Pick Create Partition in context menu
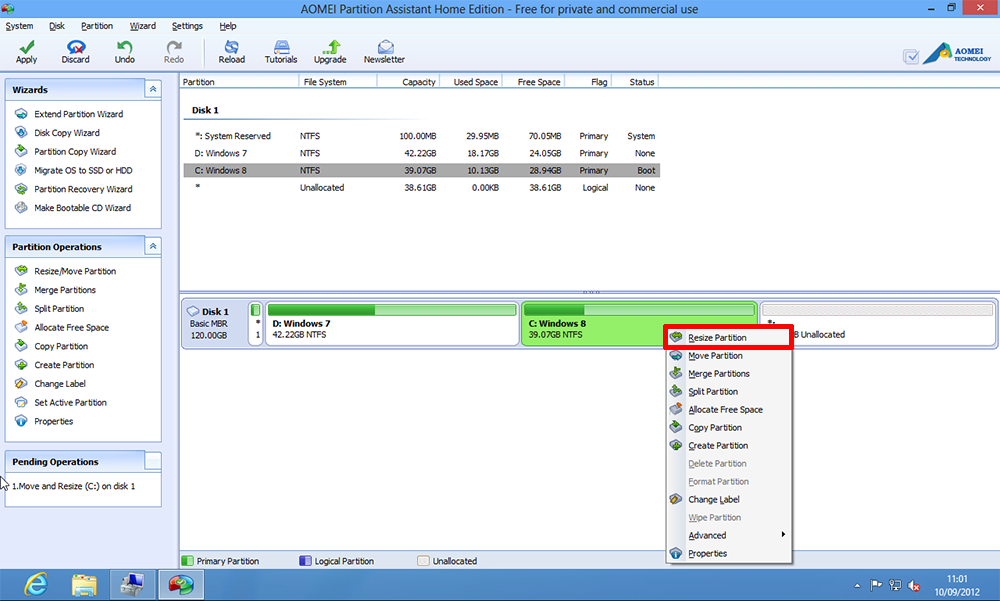Screen dimensions: 1000x601 coord(729,445)
